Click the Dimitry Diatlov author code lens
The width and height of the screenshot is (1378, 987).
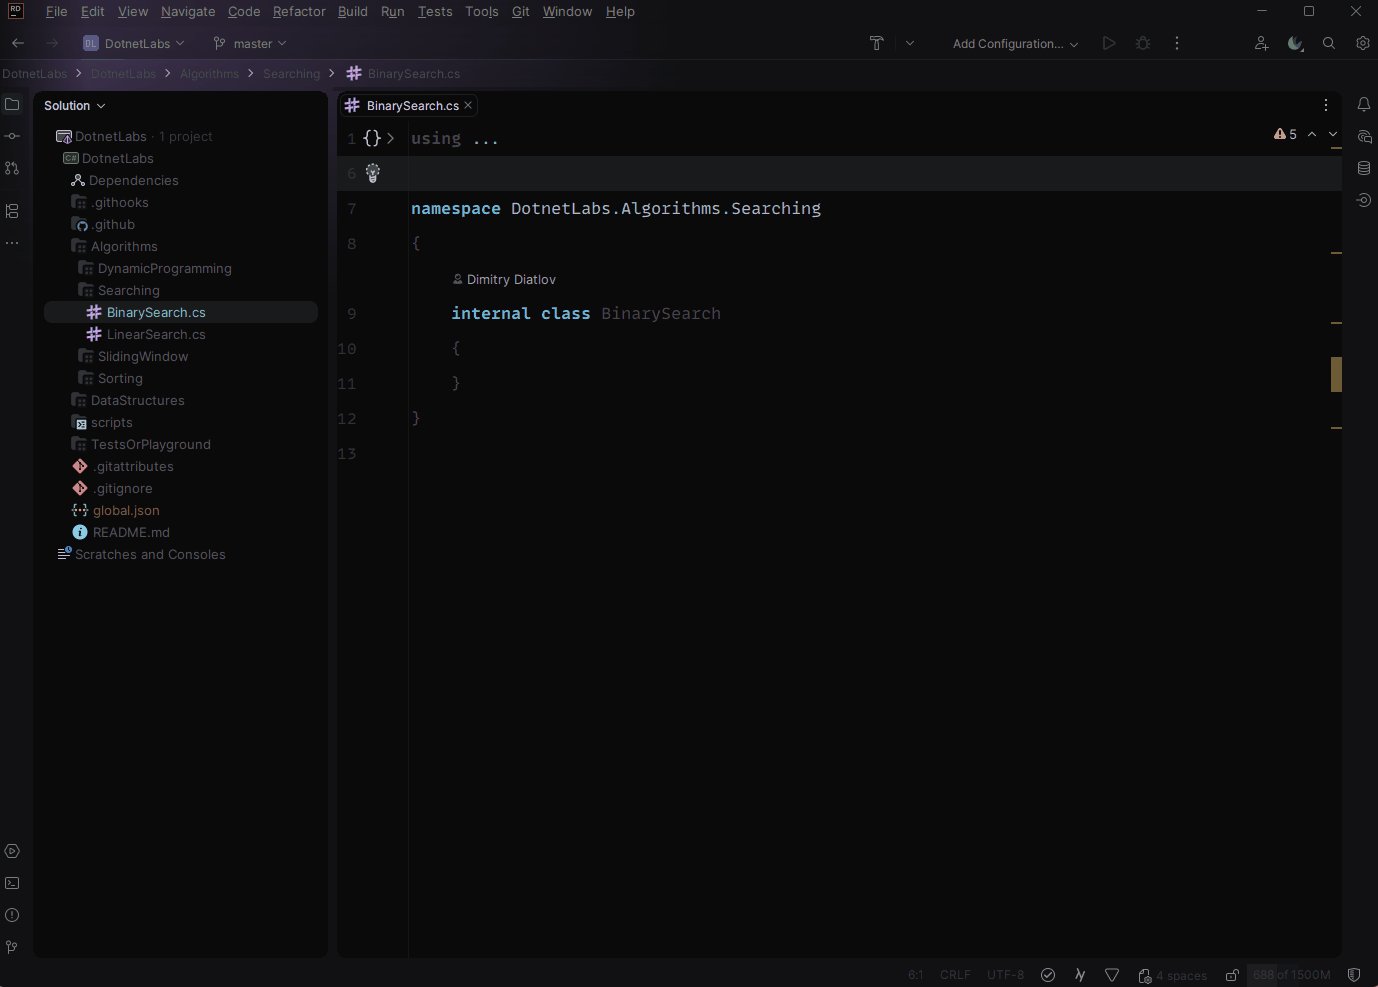504,279
